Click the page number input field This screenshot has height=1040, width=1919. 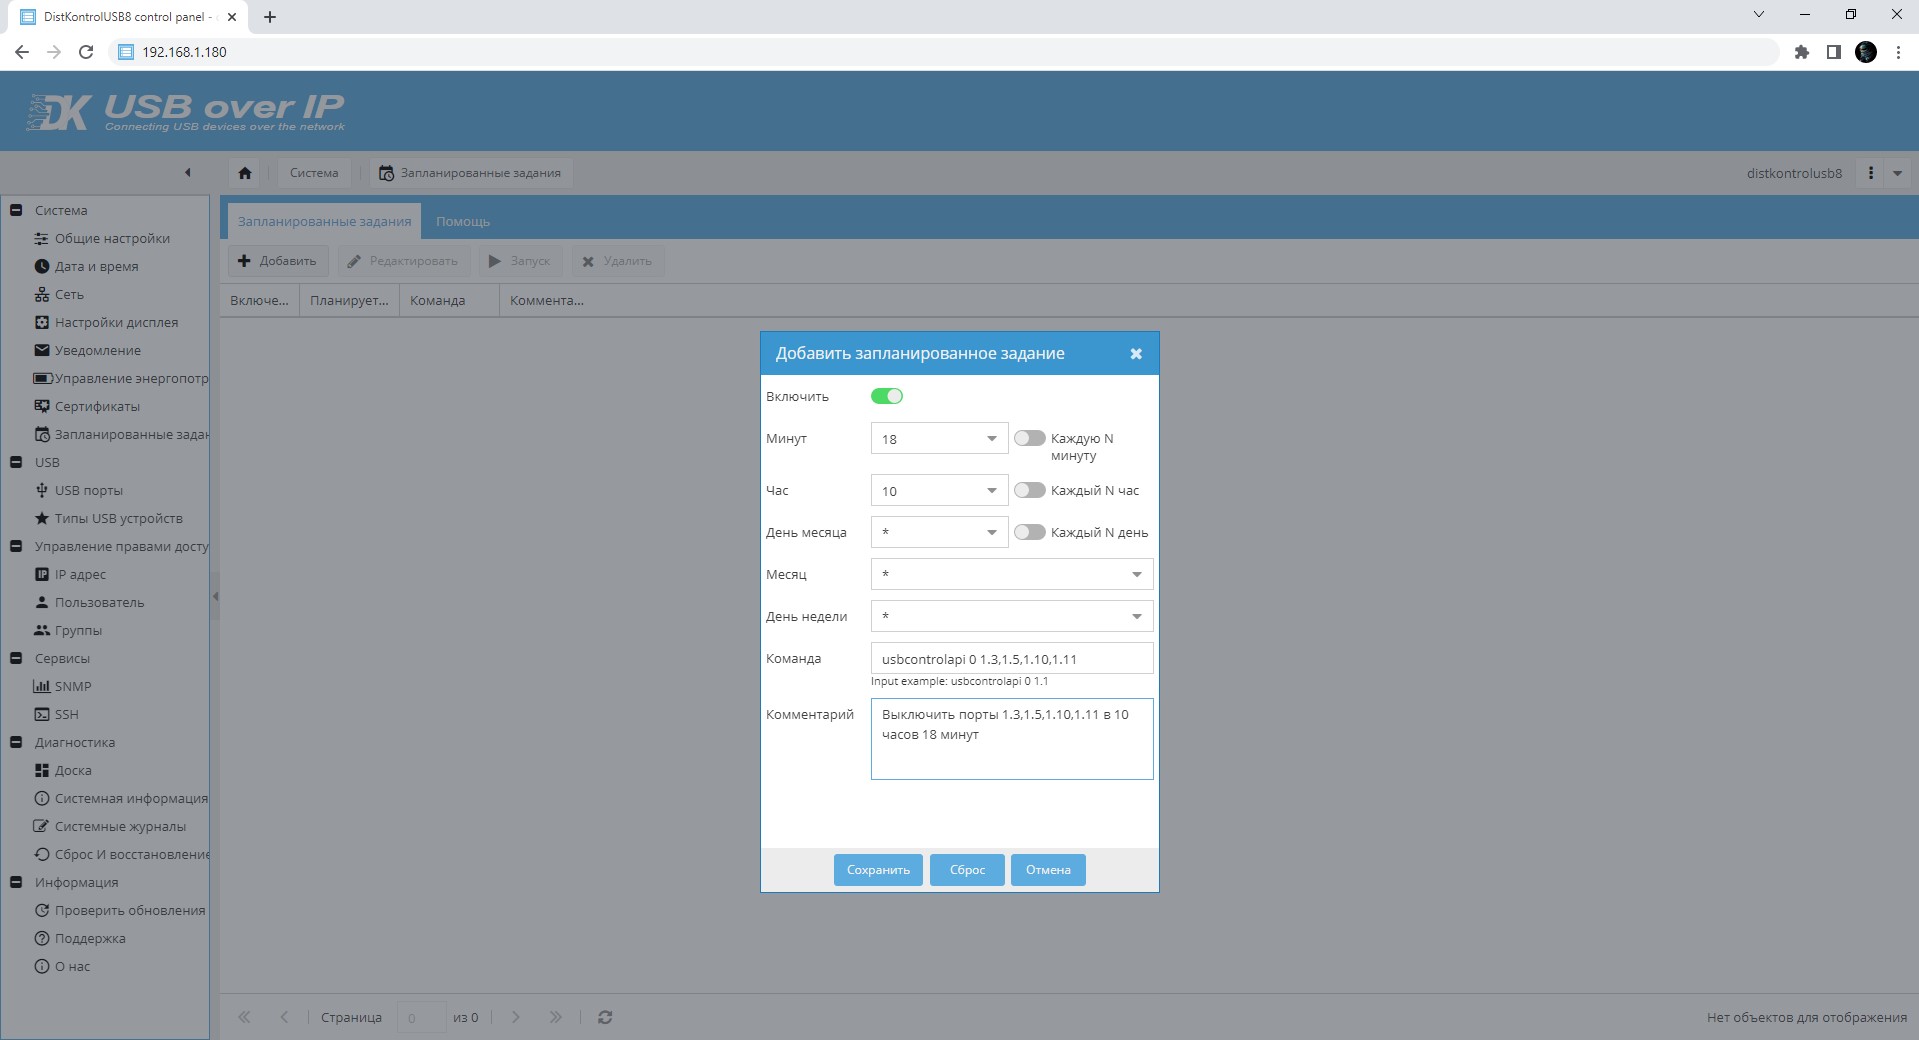pyautogui.click(x=421, y=1017)
